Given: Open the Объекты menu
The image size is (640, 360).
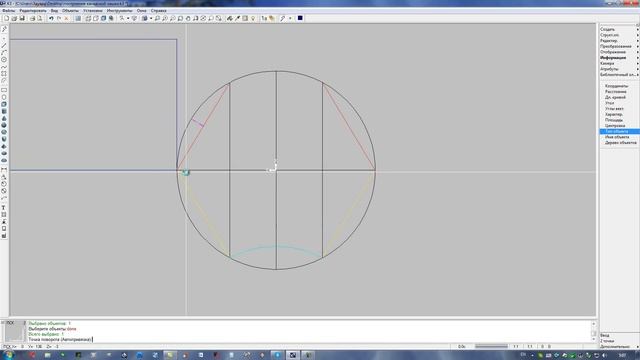Looking at the screenshot, I should point(70,11).
